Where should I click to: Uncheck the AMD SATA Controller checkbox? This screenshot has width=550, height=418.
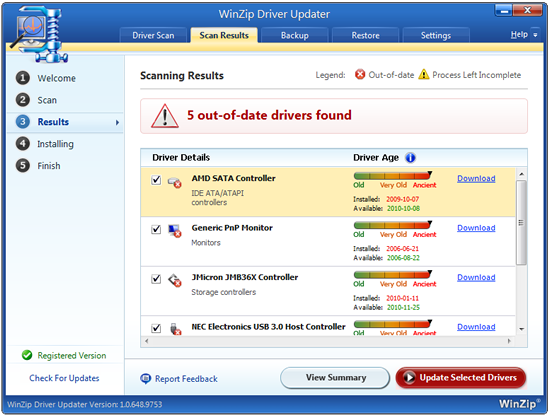click(156, 180)
